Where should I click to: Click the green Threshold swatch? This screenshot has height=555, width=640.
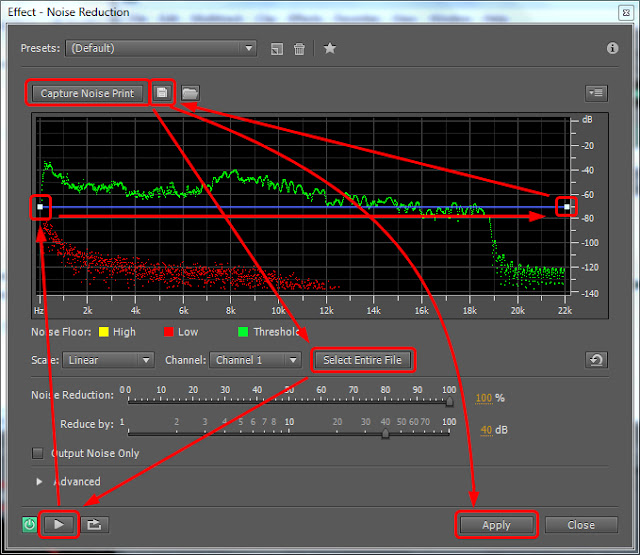click(x=243, y=332)
